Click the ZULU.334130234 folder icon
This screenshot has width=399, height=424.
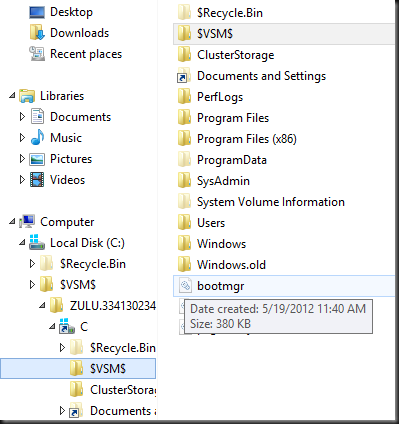[x=57, y=306]
